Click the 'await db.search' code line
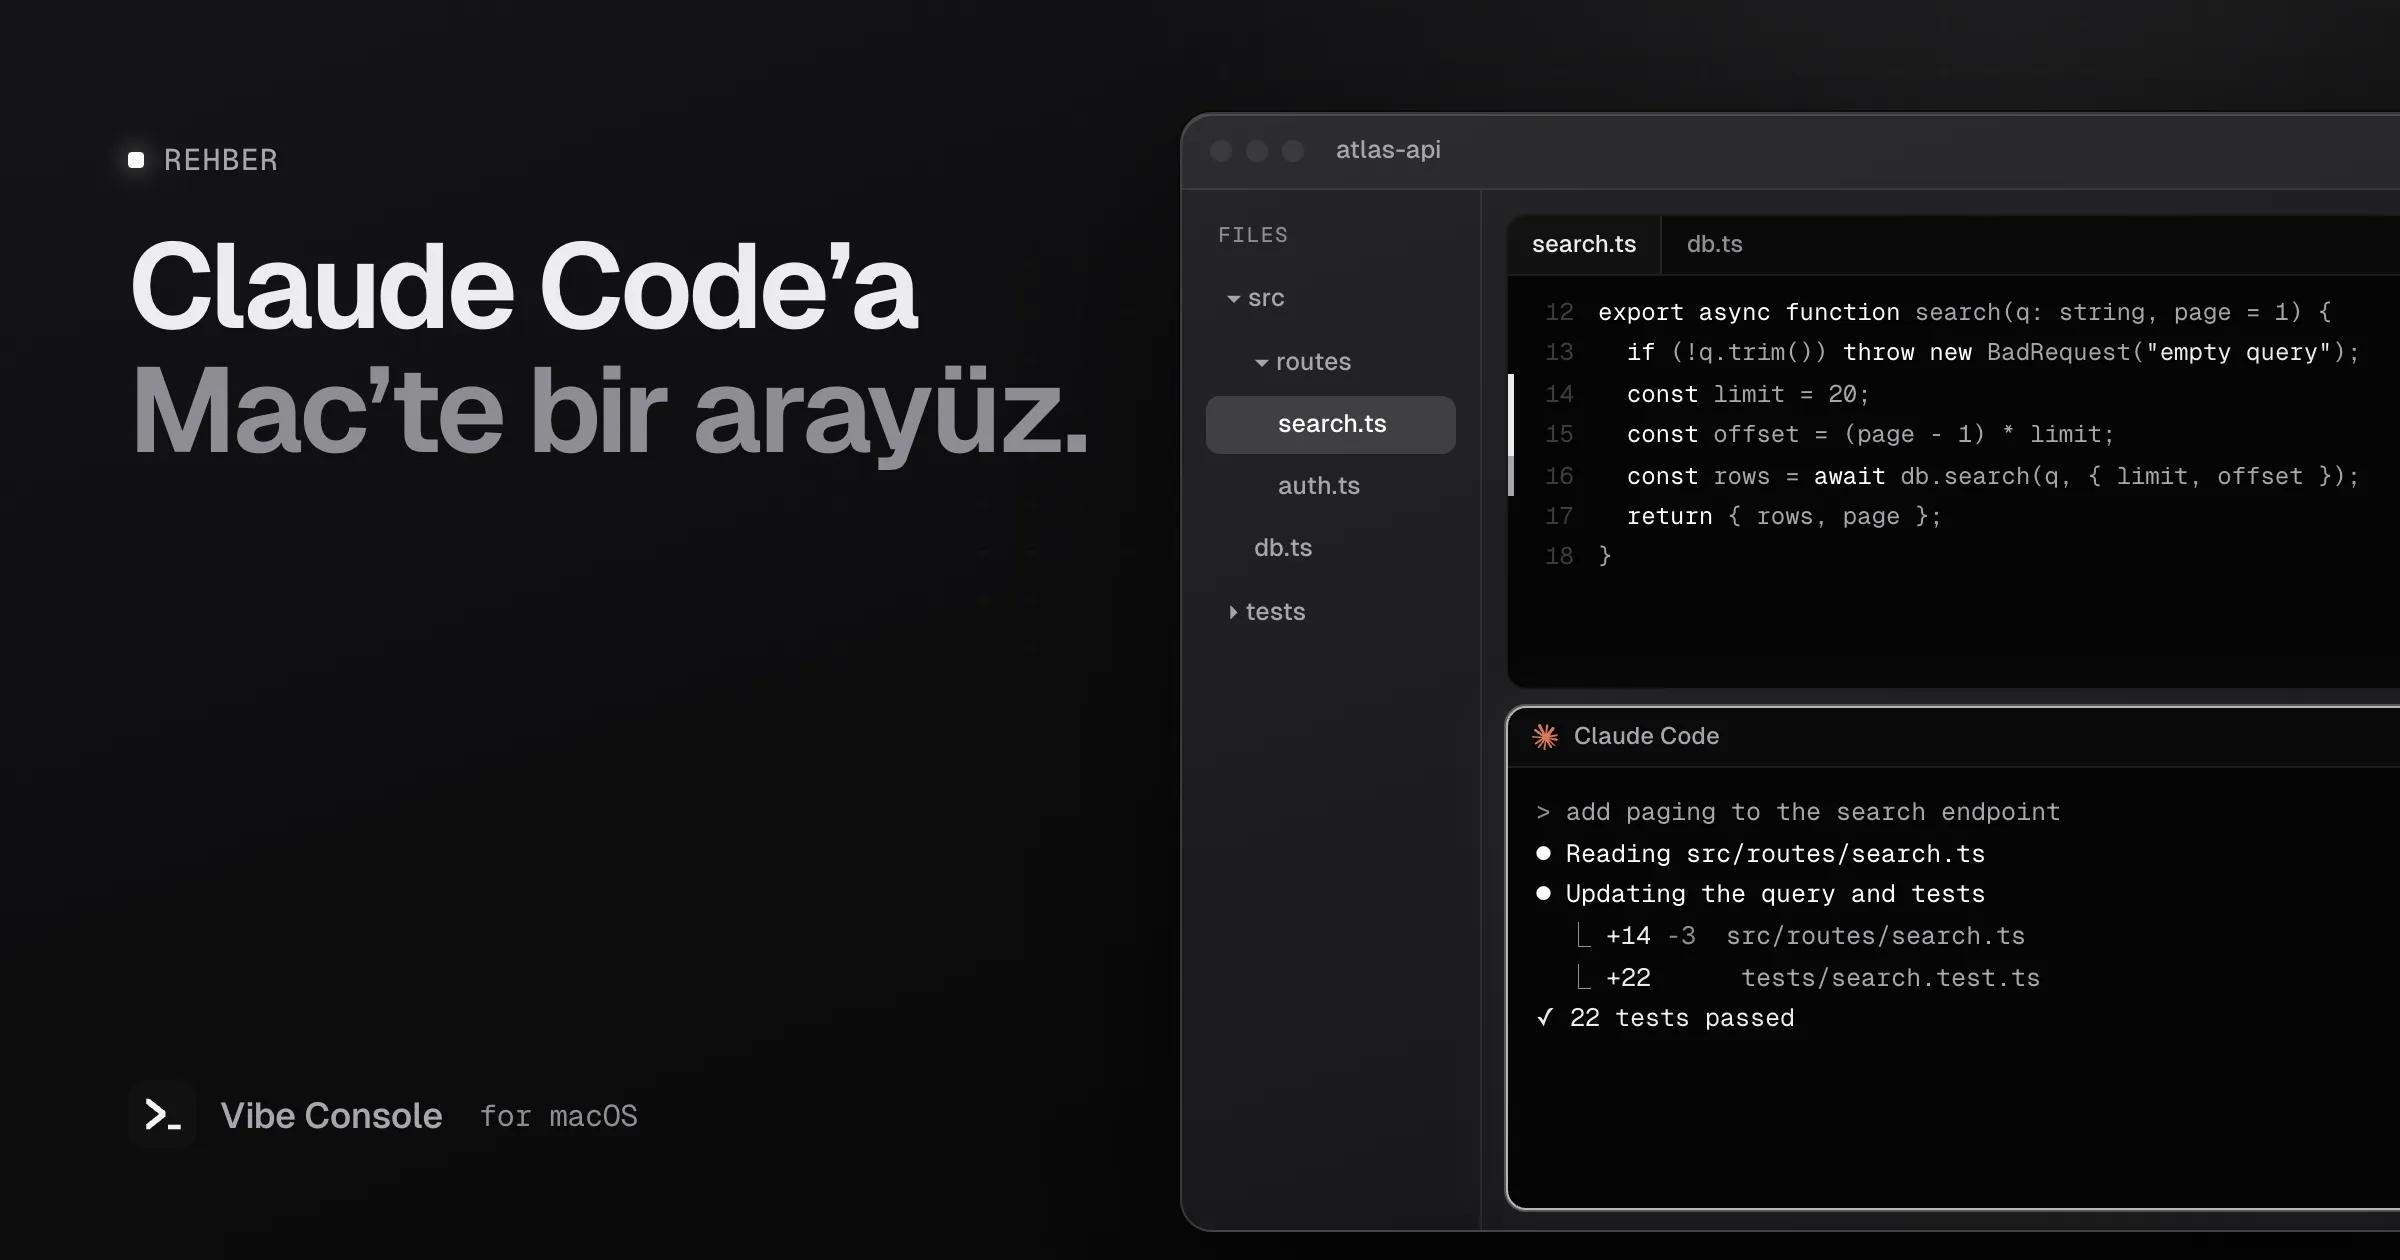Screen dimensions: 2400x1260 coord(1993,476)
